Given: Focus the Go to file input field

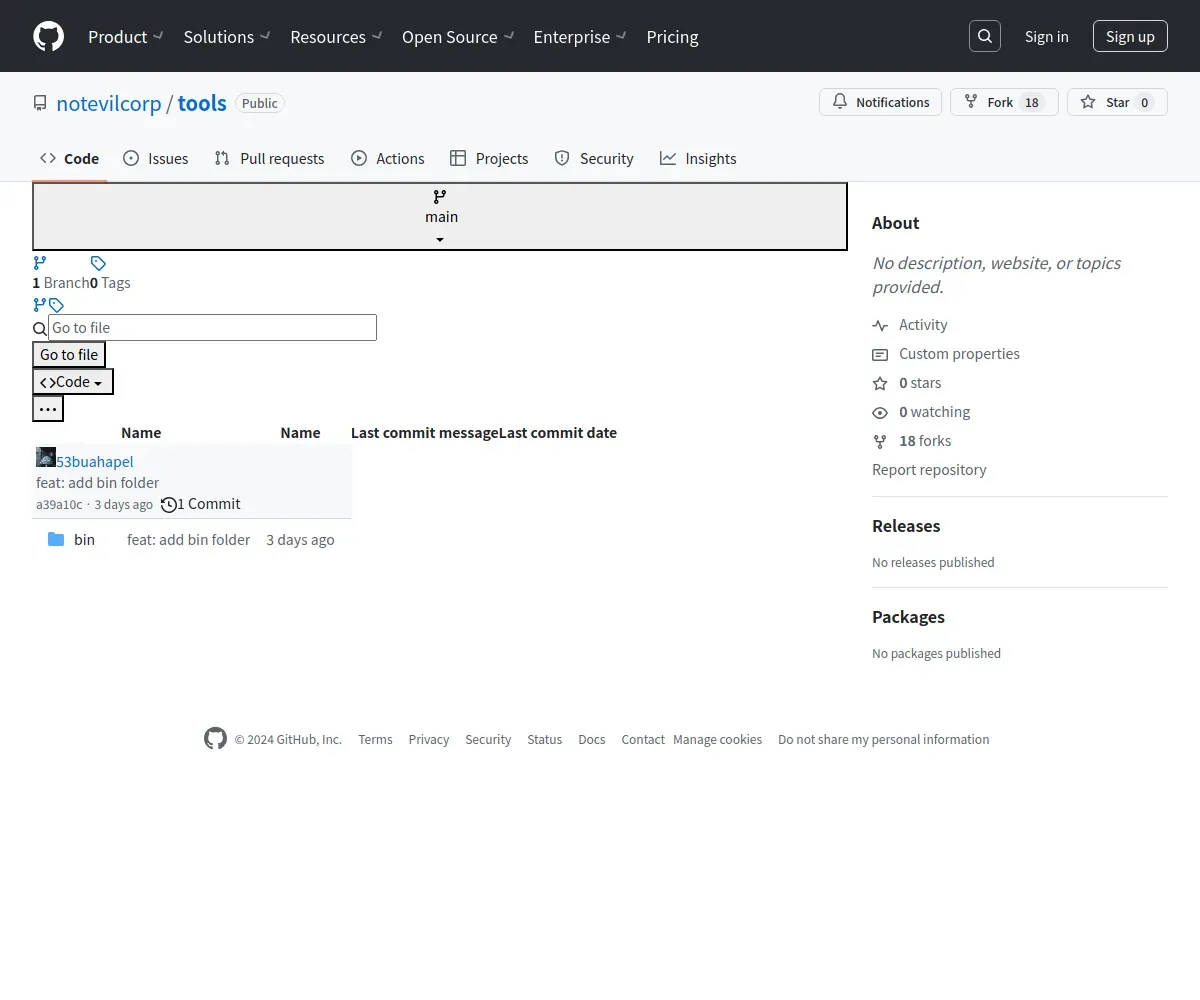Looking at the screenshot, I should pyautogui.click(x=212, y=327).
